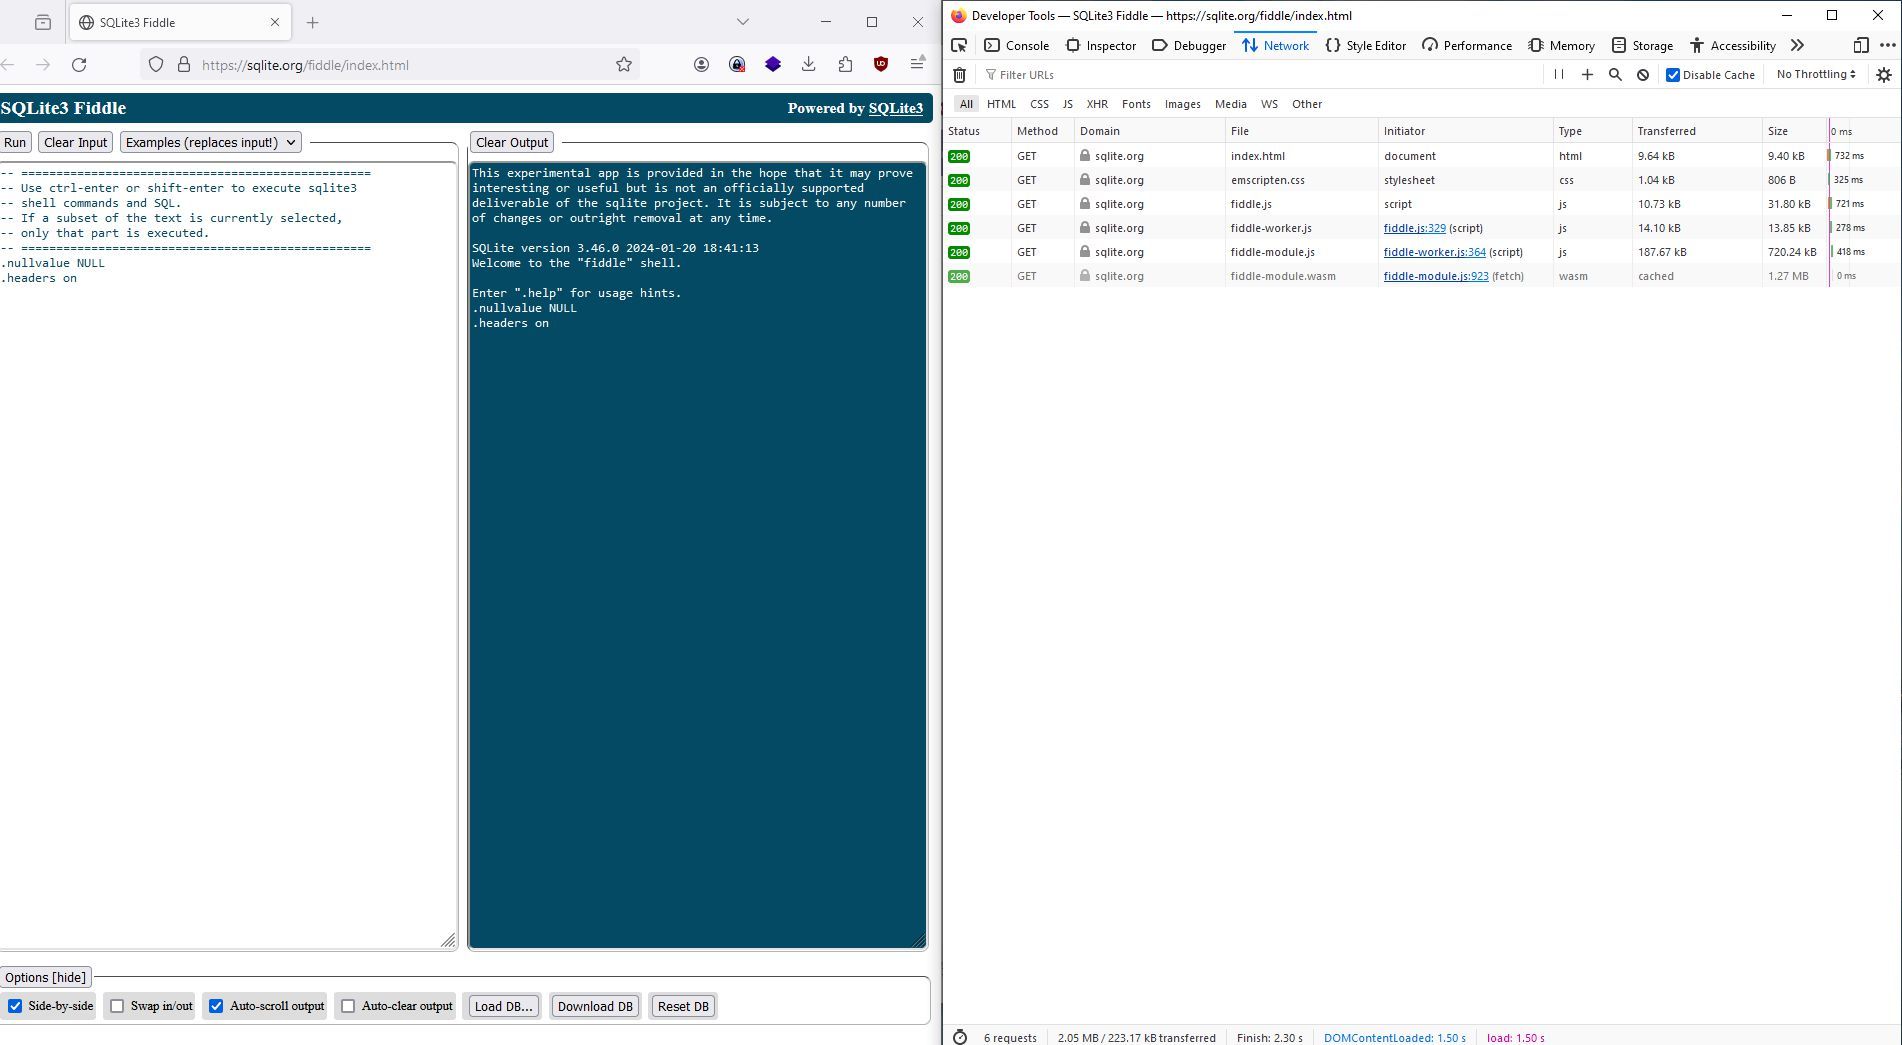Open network search with the magnifier icon
The height and width of the screenshot is (1045, 1902).
click(x=1615, y=75)
